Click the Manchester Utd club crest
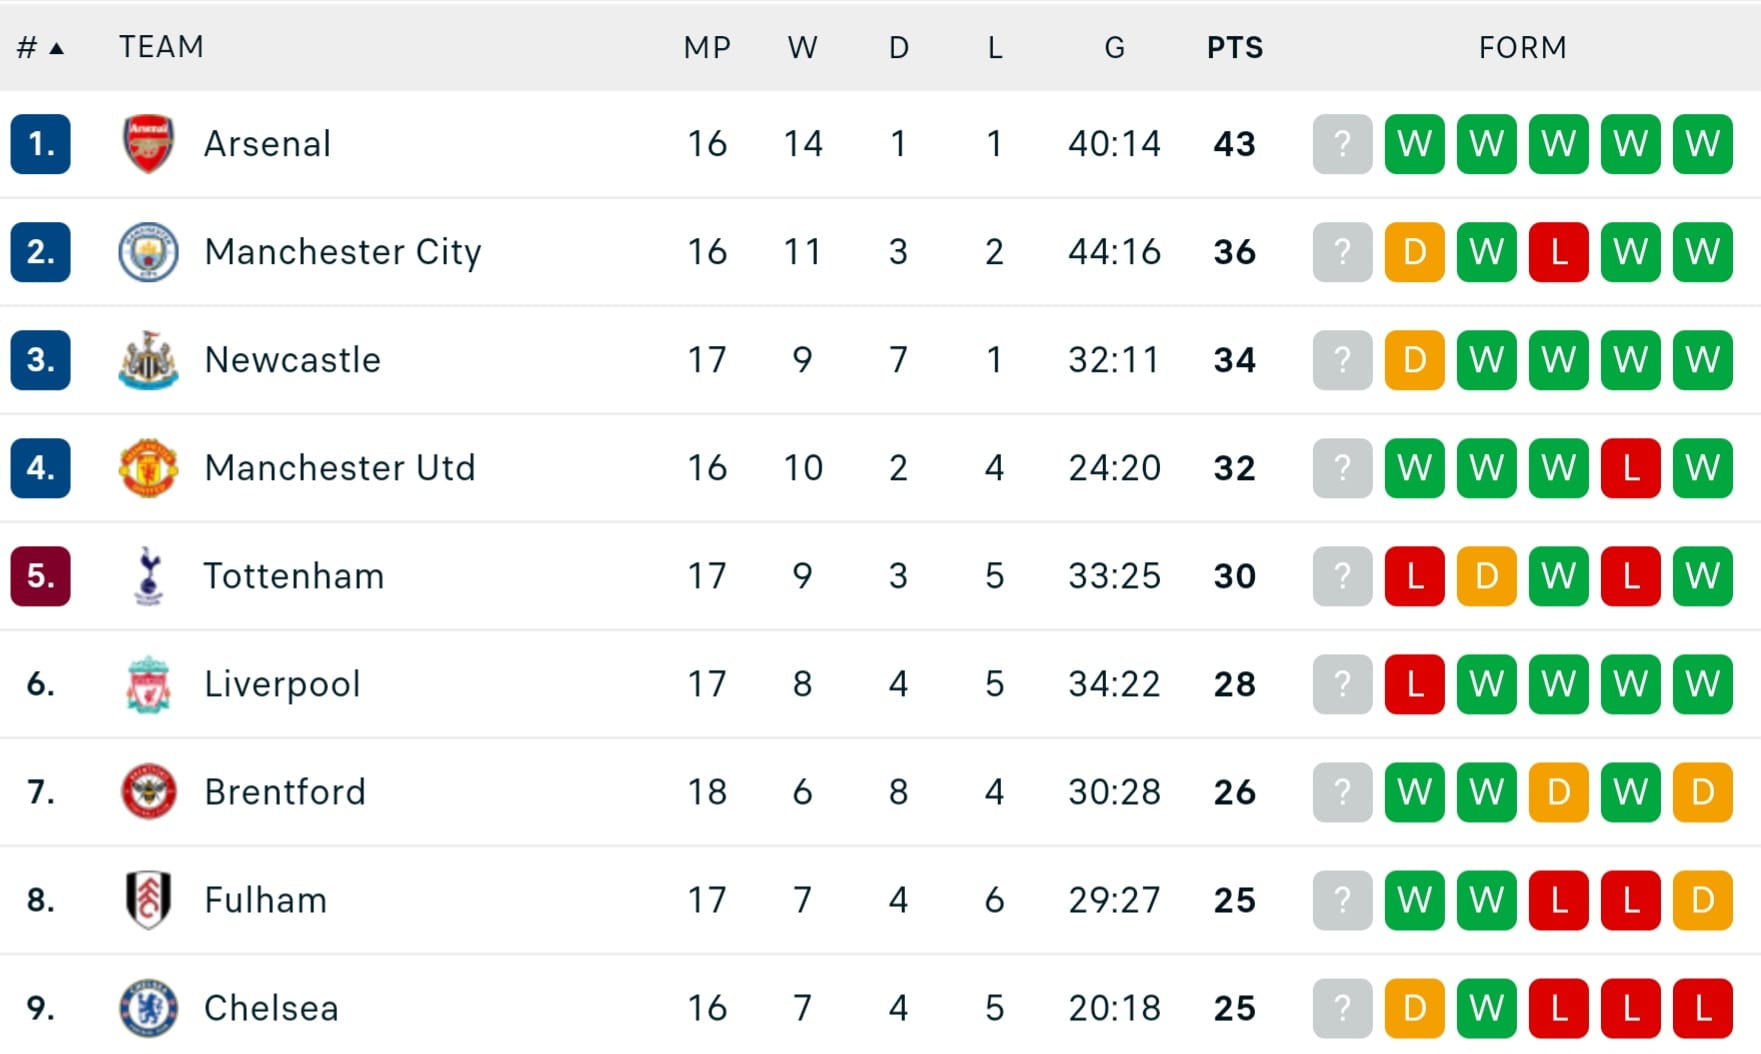Image resolution: width=1761 pixels, height=1054 pixels. [x=148, y=468]
